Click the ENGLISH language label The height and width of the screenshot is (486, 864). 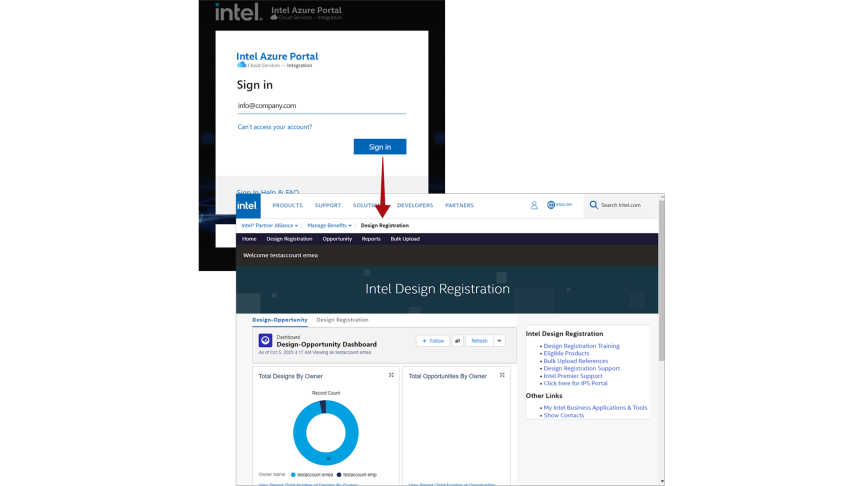click(x=564, y=204)
